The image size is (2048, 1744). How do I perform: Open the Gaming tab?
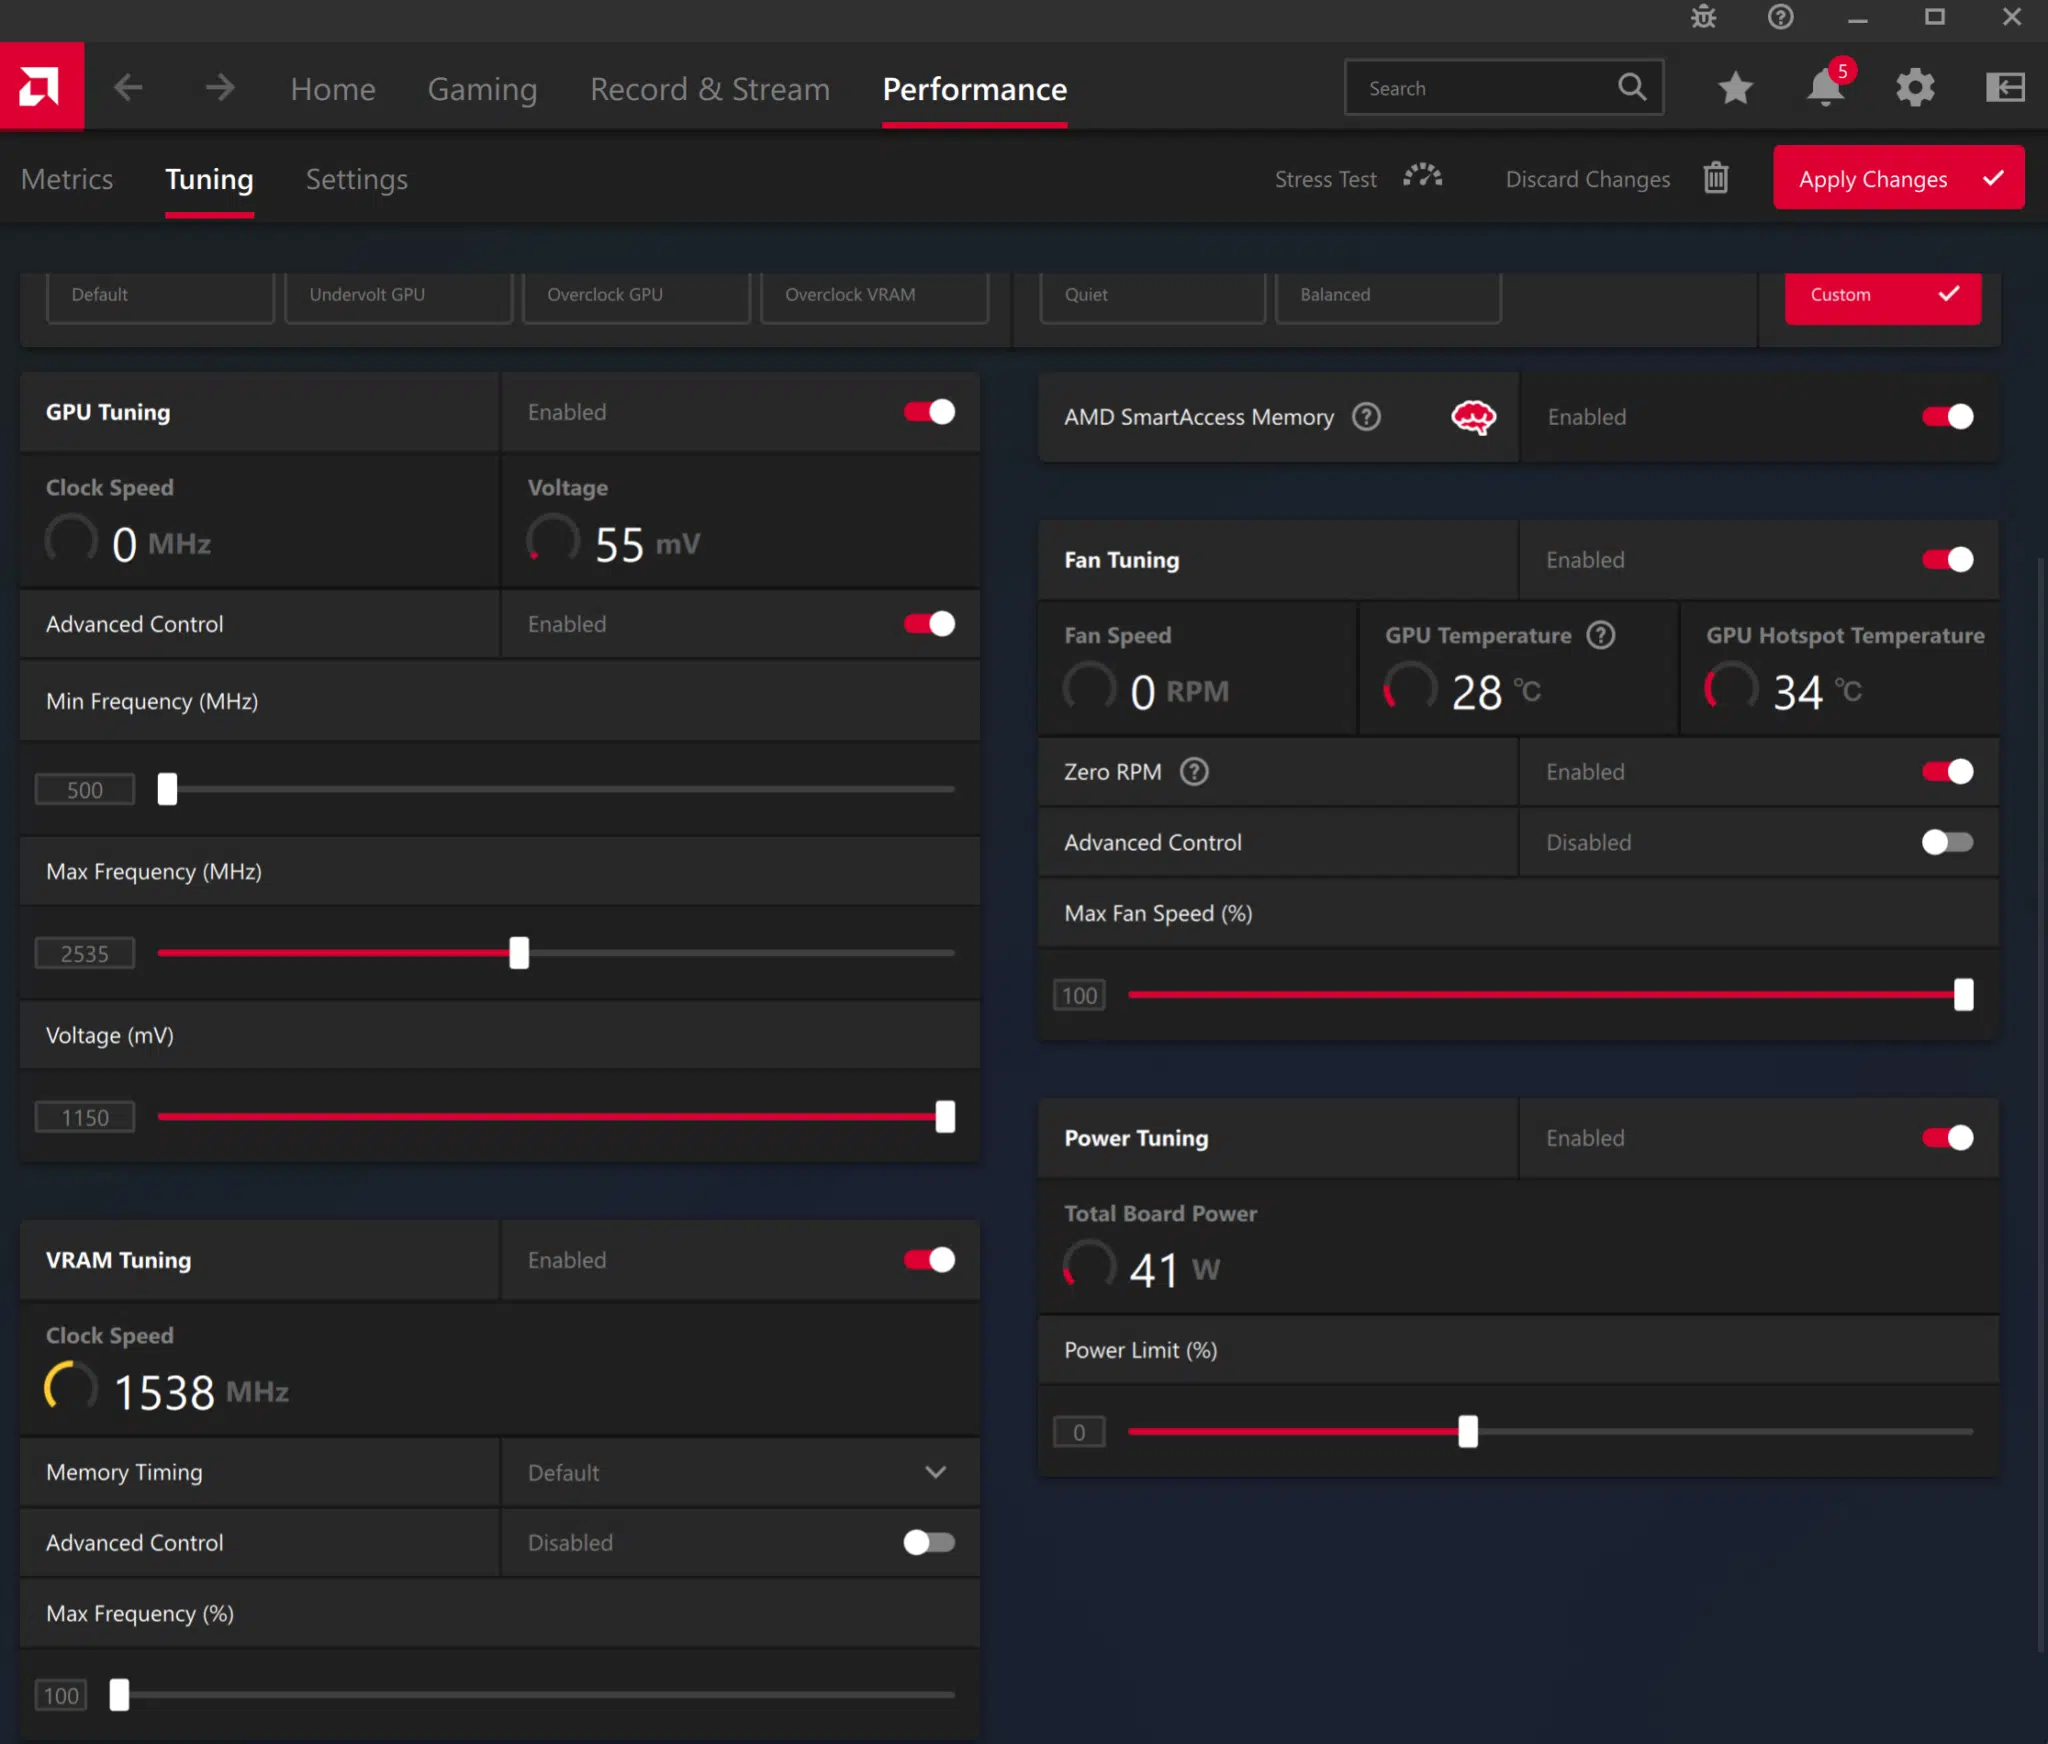pos(482,89)
